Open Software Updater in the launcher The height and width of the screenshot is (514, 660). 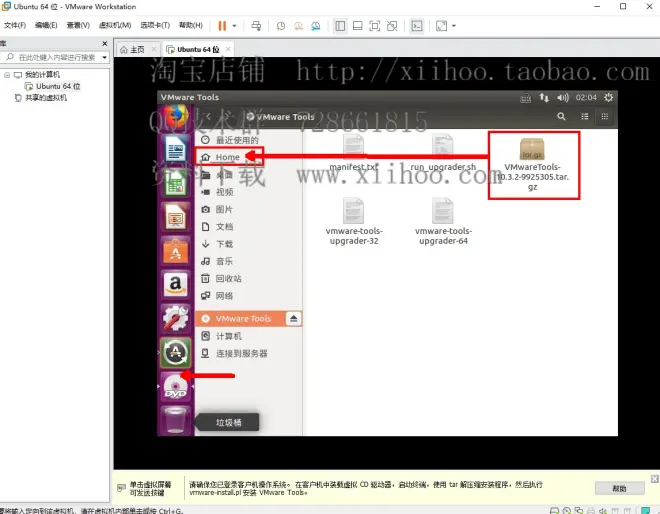click(x=176, y=352)
